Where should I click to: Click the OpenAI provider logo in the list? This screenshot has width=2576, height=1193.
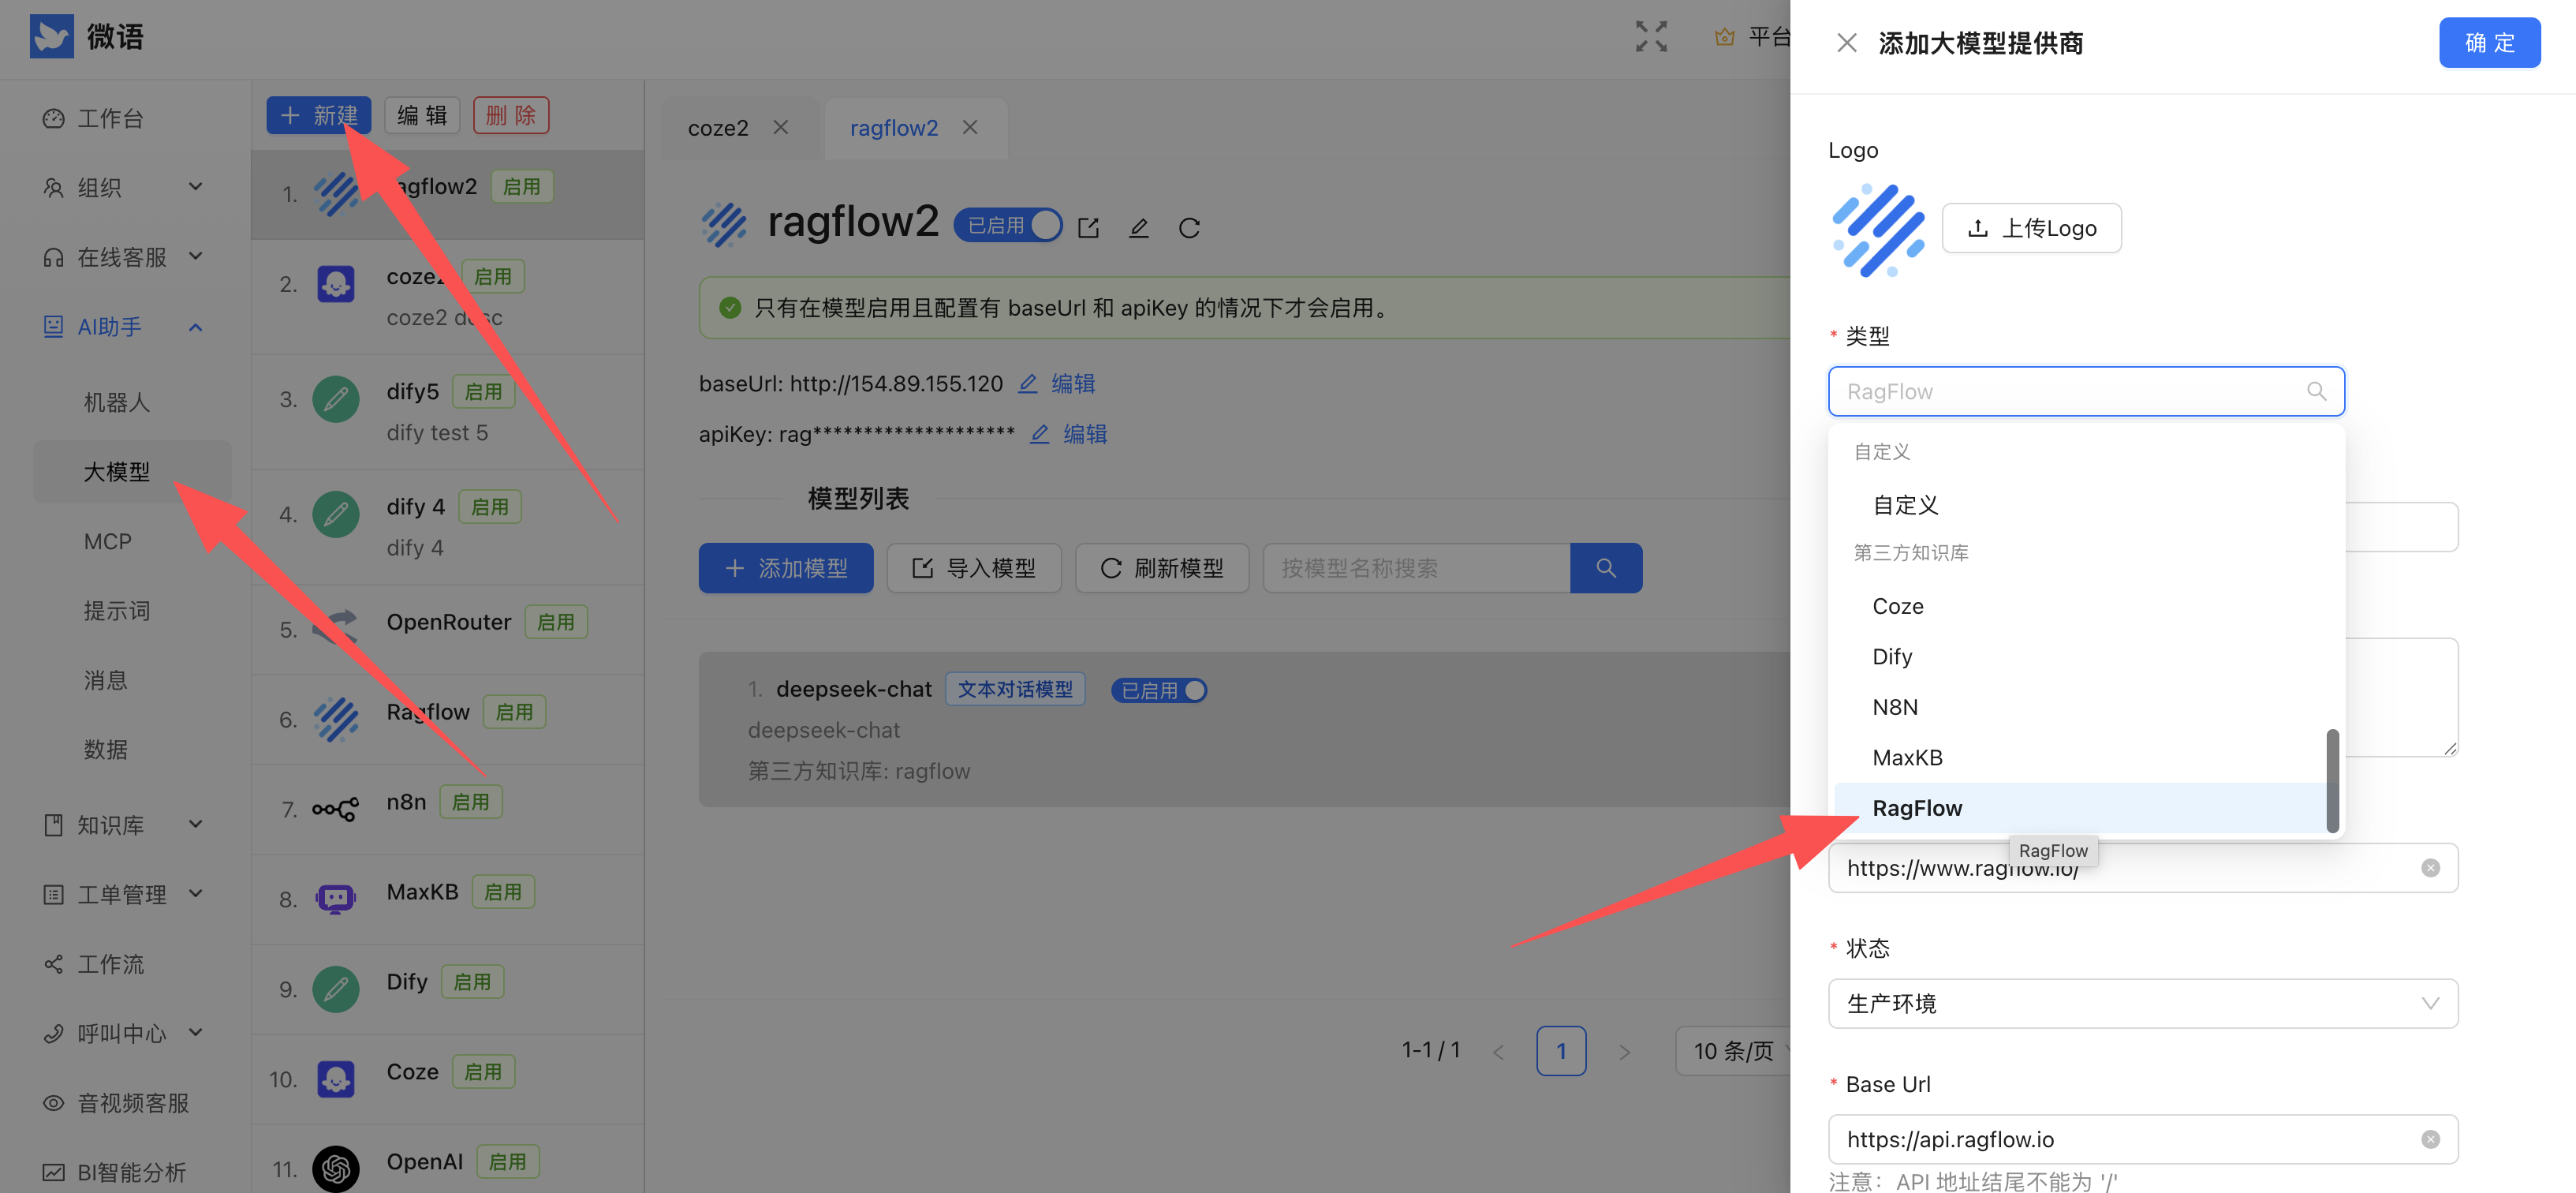(336, 1168)
